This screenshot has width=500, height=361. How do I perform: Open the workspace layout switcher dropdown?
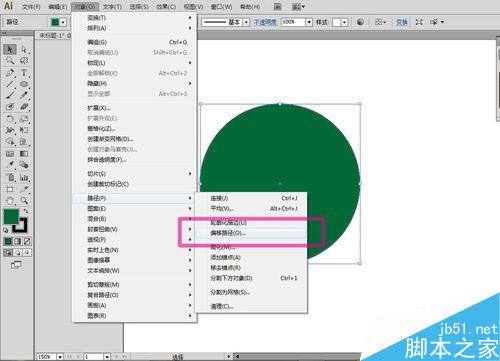pos(298,6)
